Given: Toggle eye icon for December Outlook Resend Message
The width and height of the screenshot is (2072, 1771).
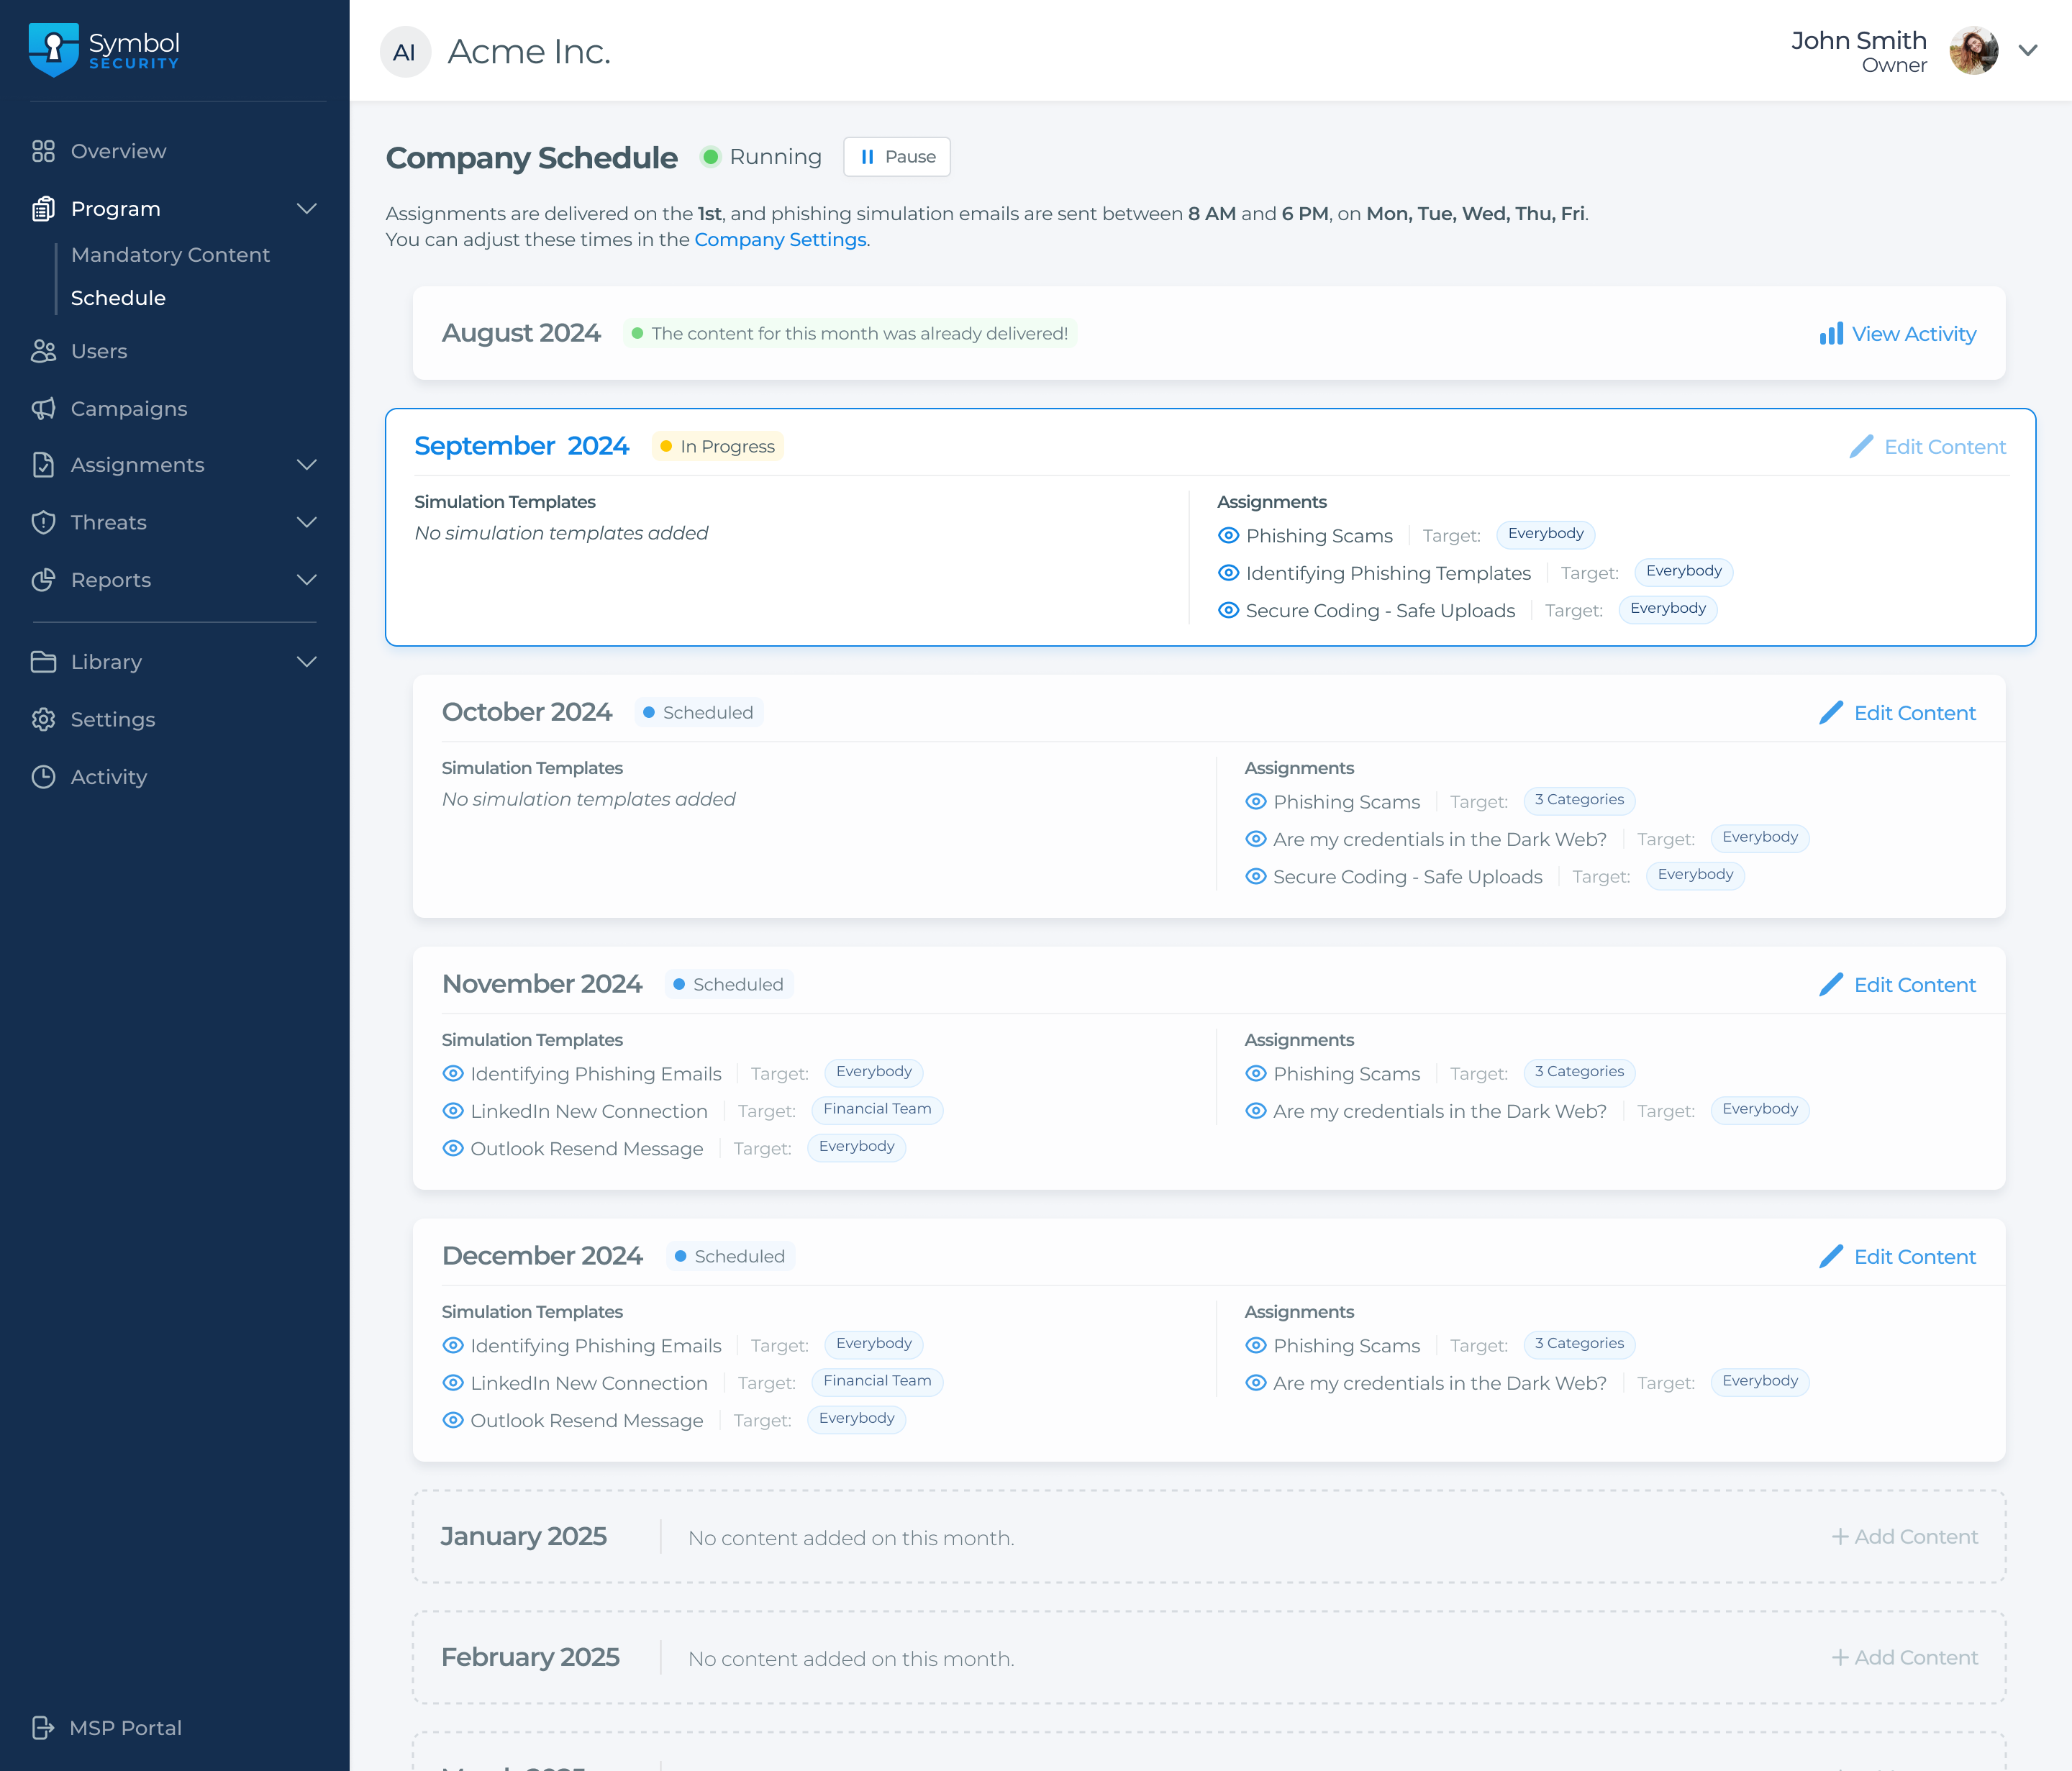Looking at the screenshot, I should coord(453,1420).
